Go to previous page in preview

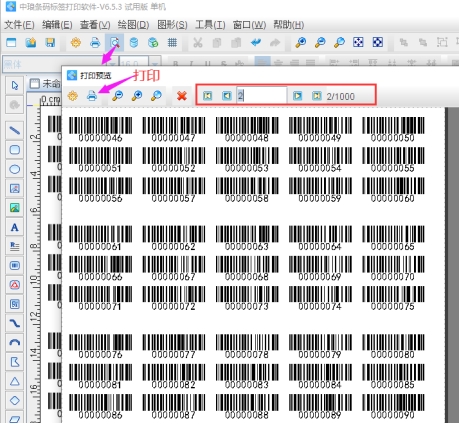point(227,96)
